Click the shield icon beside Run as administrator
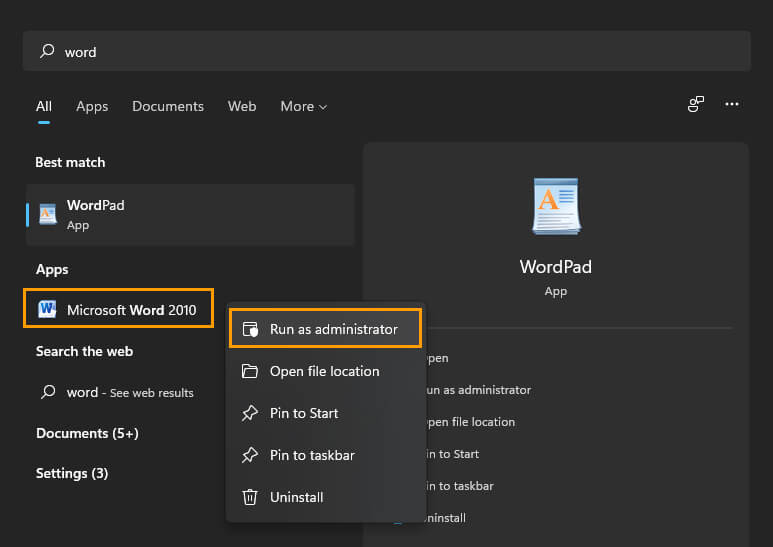 coord(250,329)
